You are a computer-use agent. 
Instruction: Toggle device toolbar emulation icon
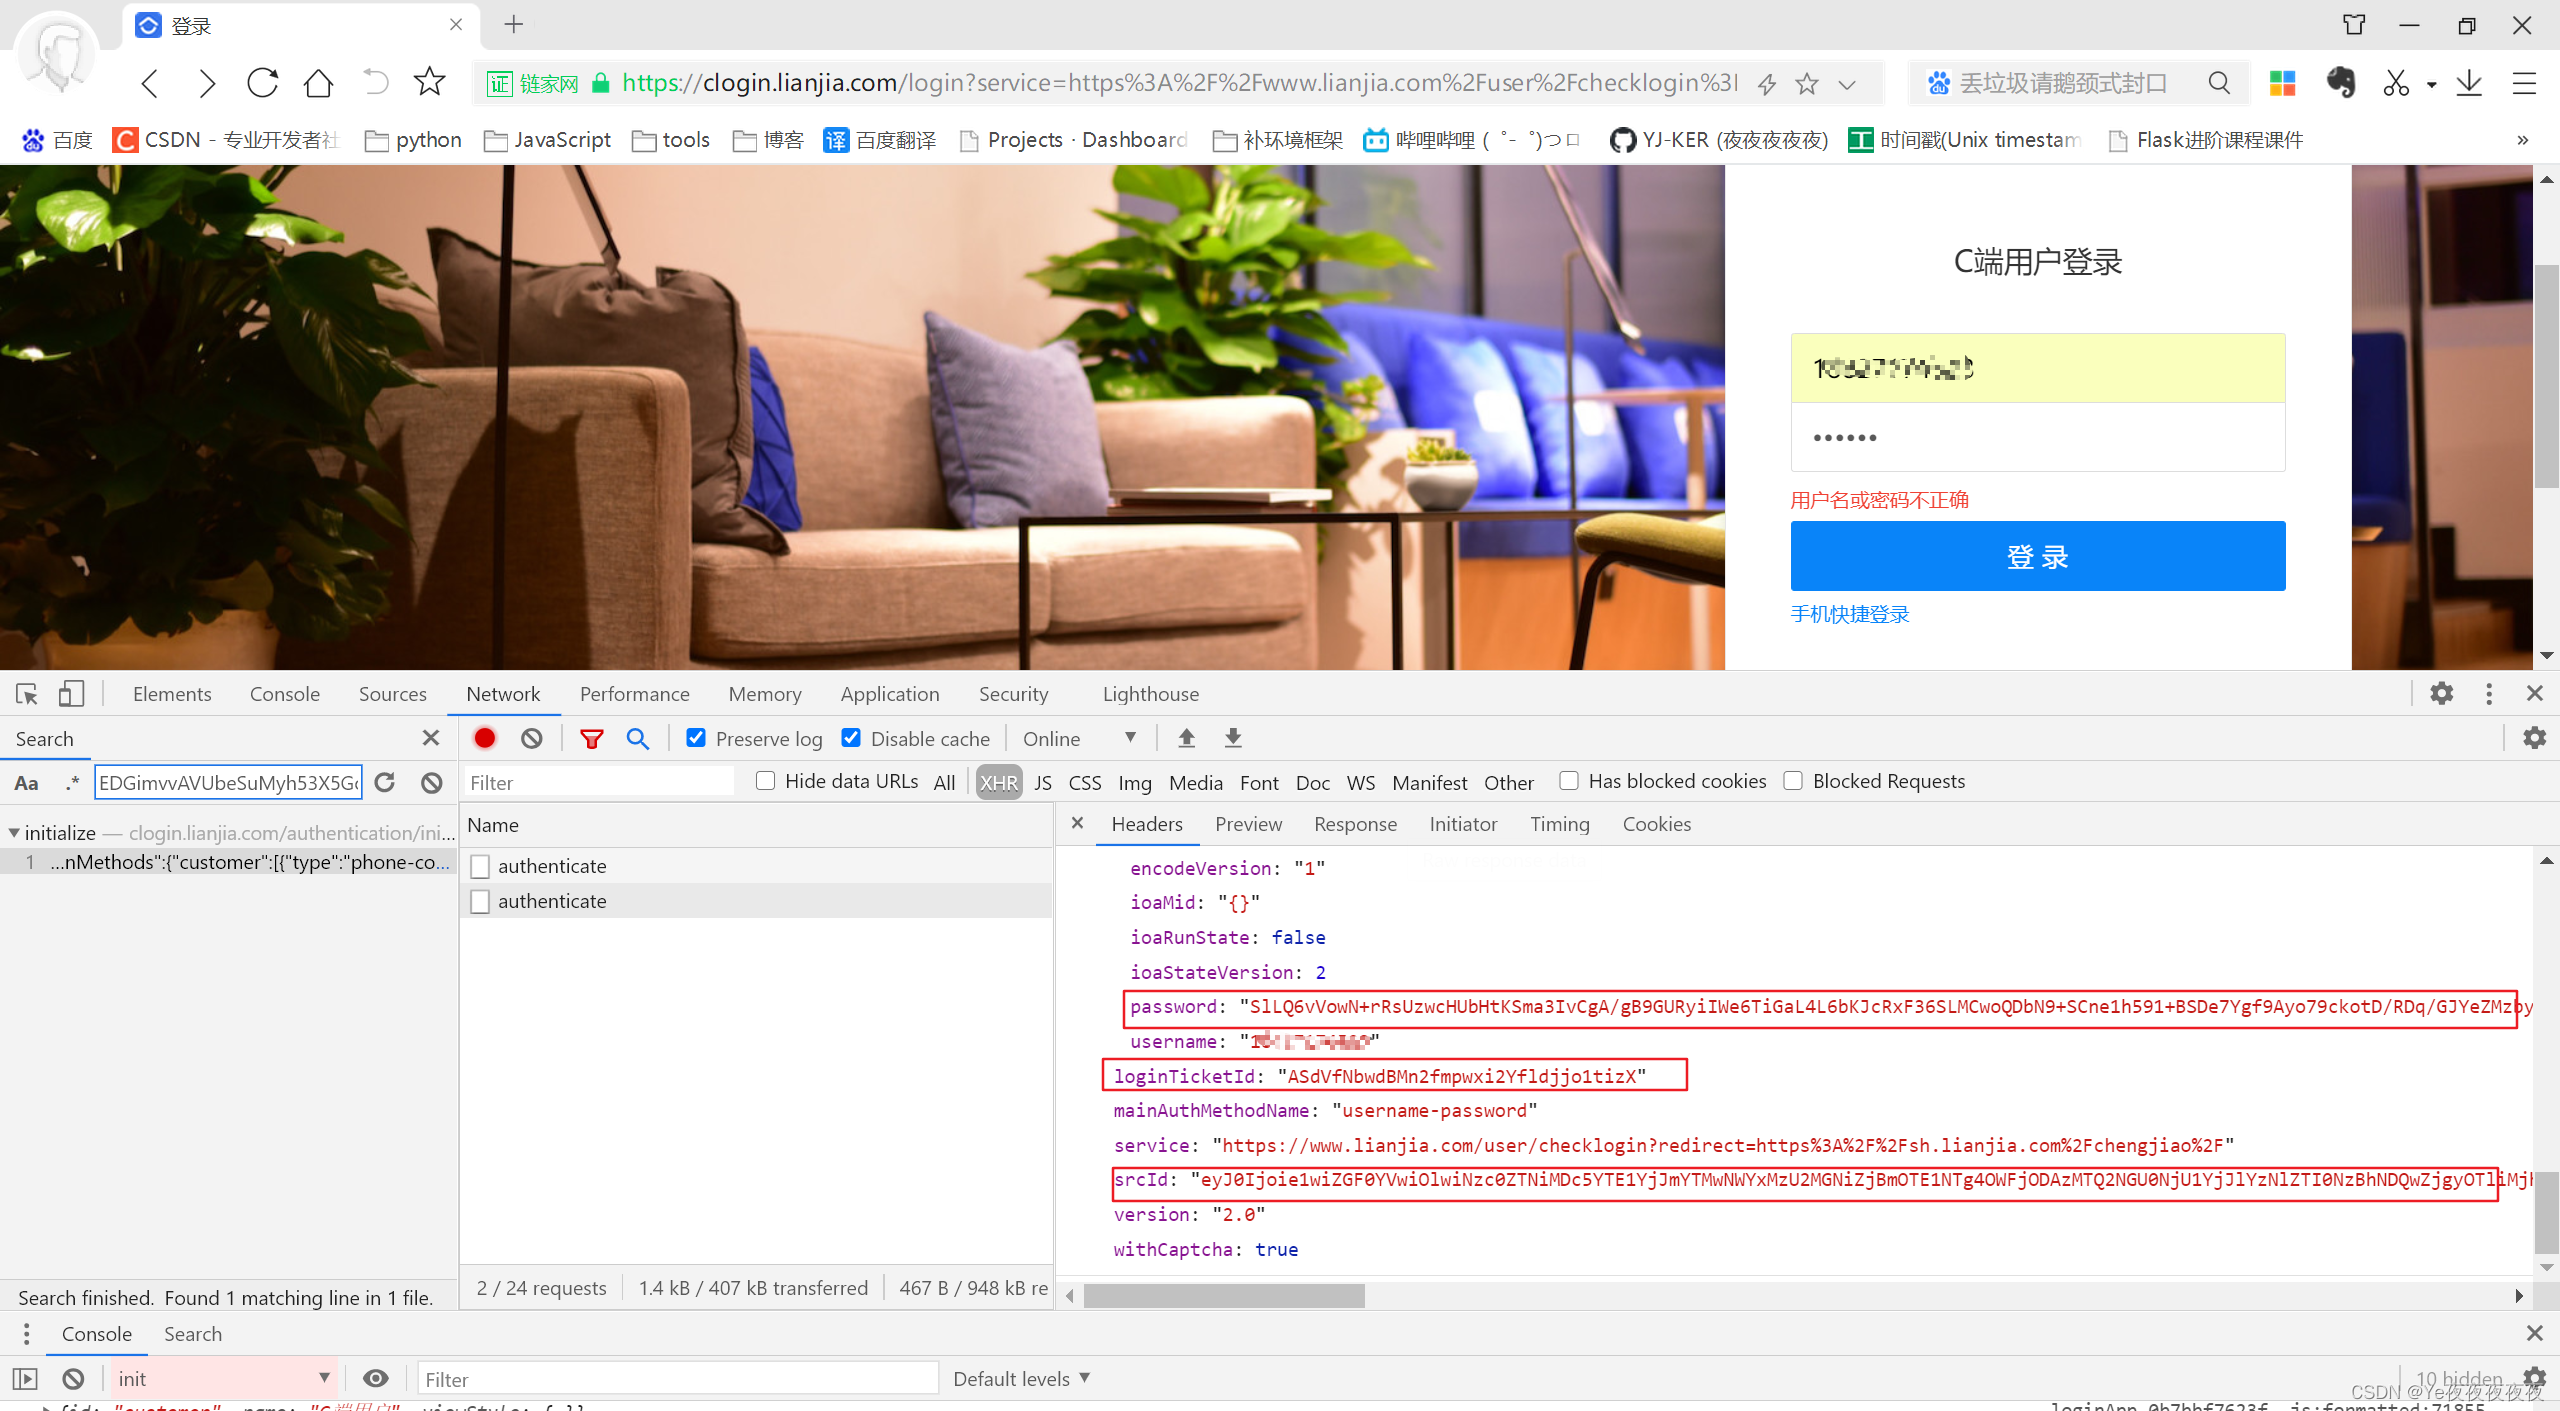(x=70, y=694)
